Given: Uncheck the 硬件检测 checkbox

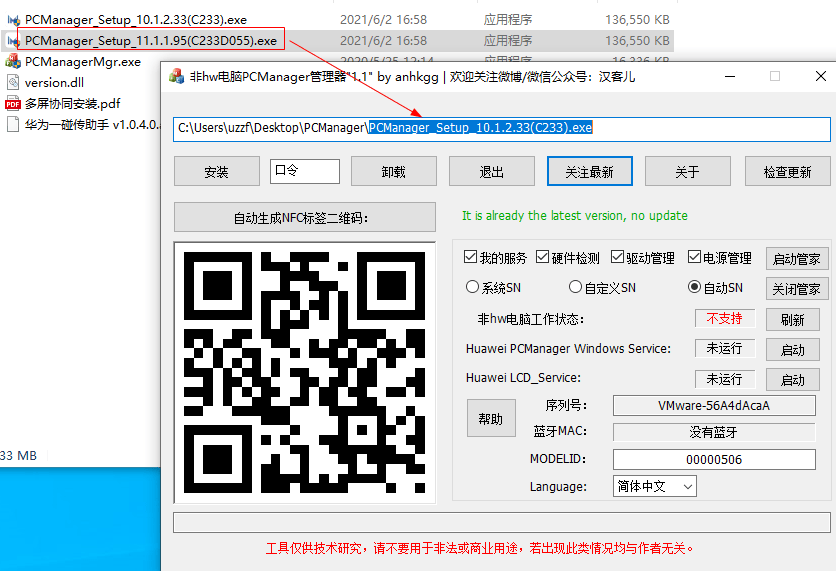Looking at the screenshot, I should pos(543,258).
